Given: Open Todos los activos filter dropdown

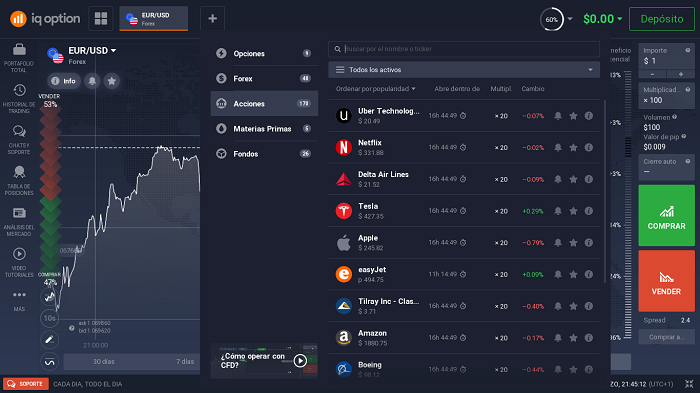Looking at the screenshot, I should pyautogui.click(x=464, y=70).
